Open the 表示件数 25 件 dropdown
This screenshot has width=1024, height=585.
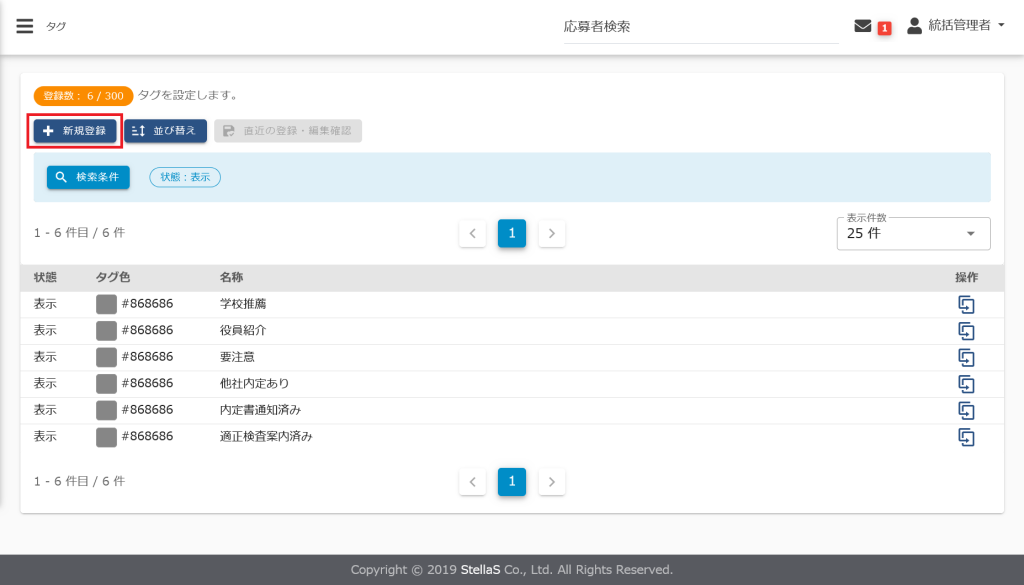click(x=913, y=234)
